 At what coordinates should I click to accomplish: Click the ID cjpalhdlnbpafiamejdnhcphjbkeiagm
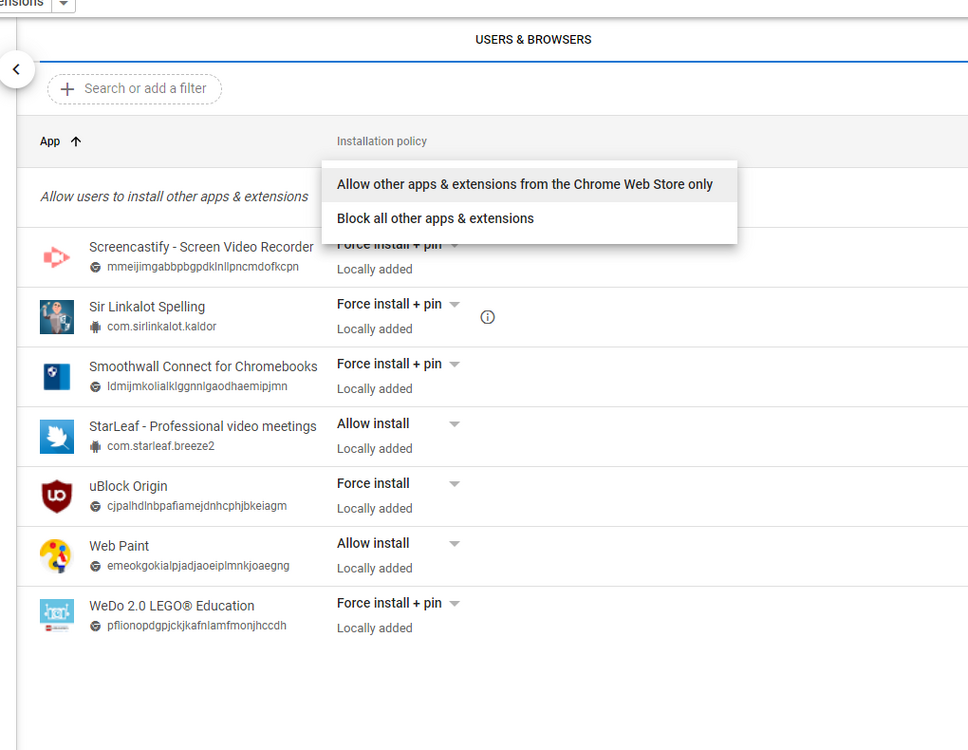(x=197, y=506)
